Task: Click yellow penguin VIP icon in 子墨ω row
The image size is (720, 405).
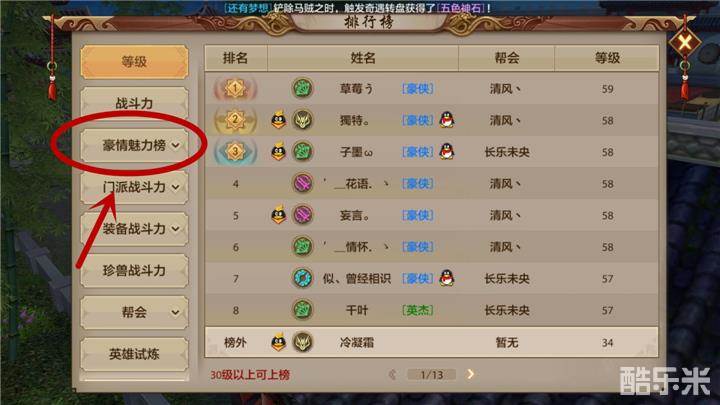Action: 278,152
